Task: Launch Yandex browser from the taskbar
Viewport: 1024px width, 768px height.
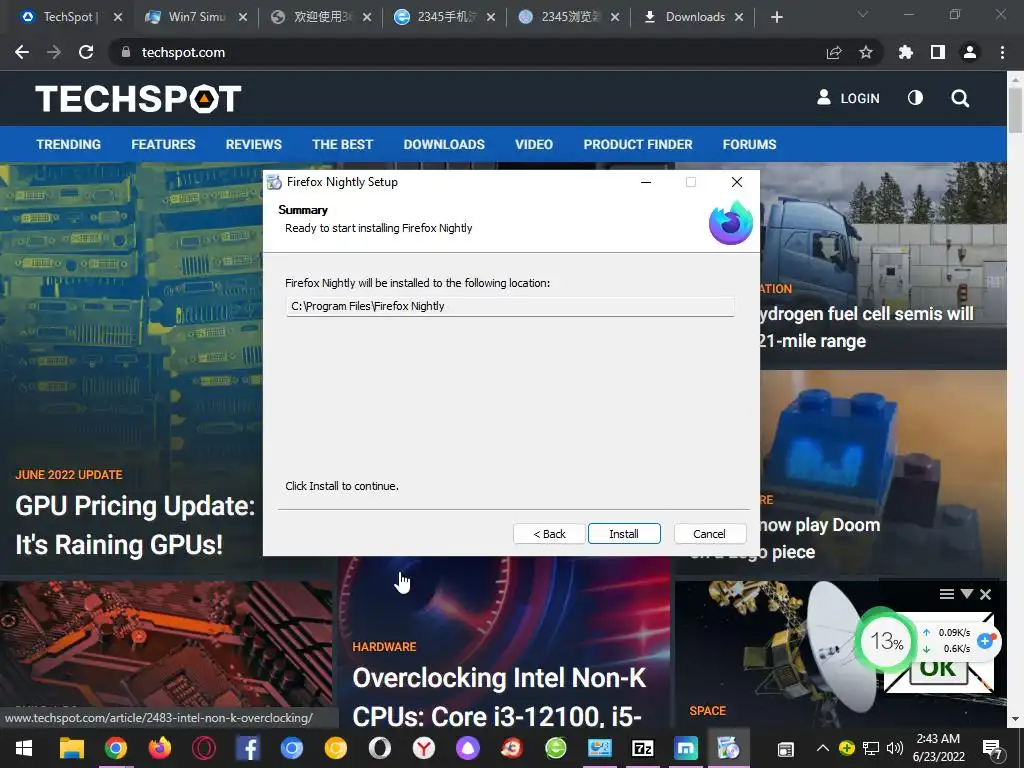Action: [424, 748]
